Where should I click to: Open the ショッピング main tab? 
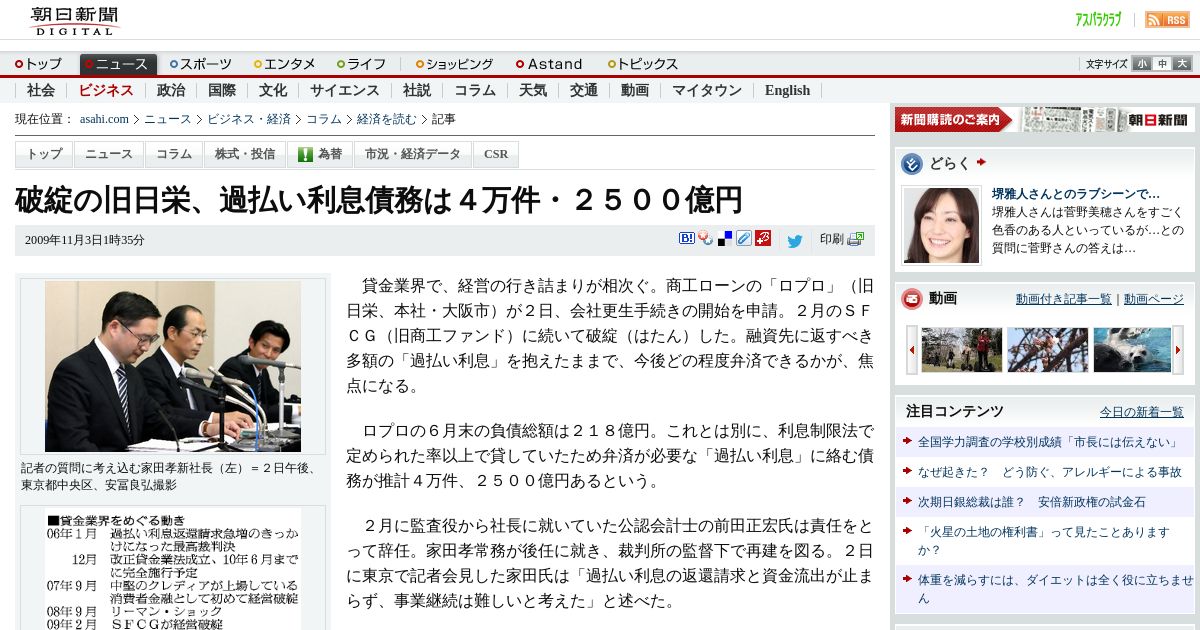pos(454,64)
